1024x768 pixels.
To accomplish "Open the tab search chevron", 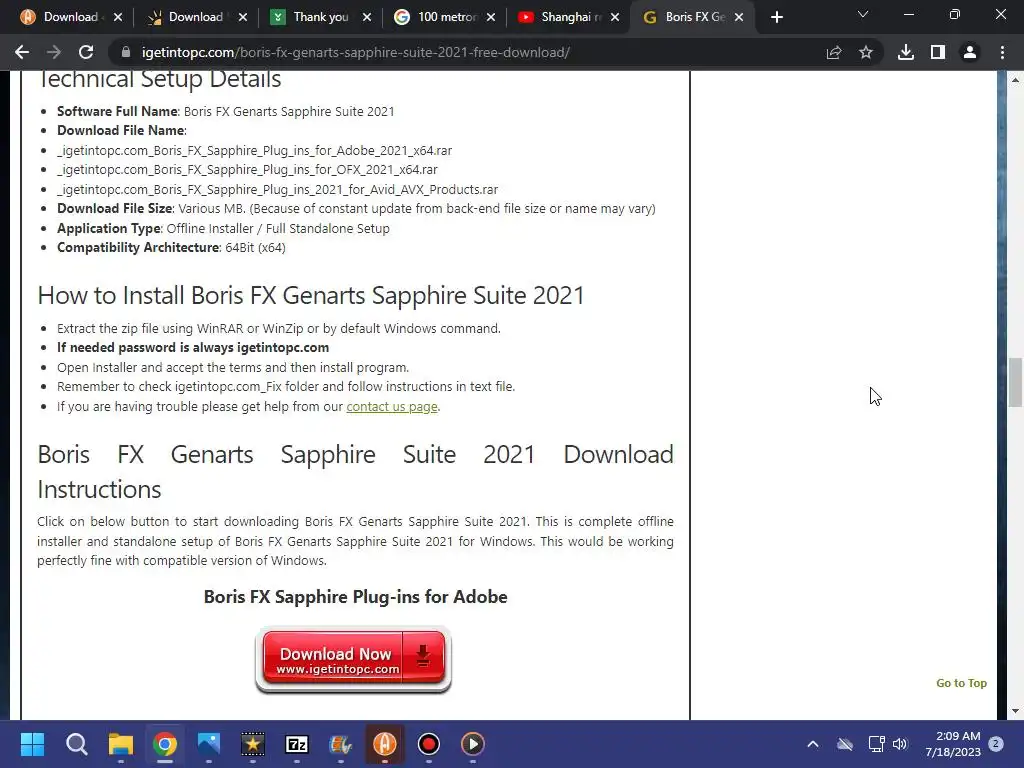I will click(x=863, y=14).
